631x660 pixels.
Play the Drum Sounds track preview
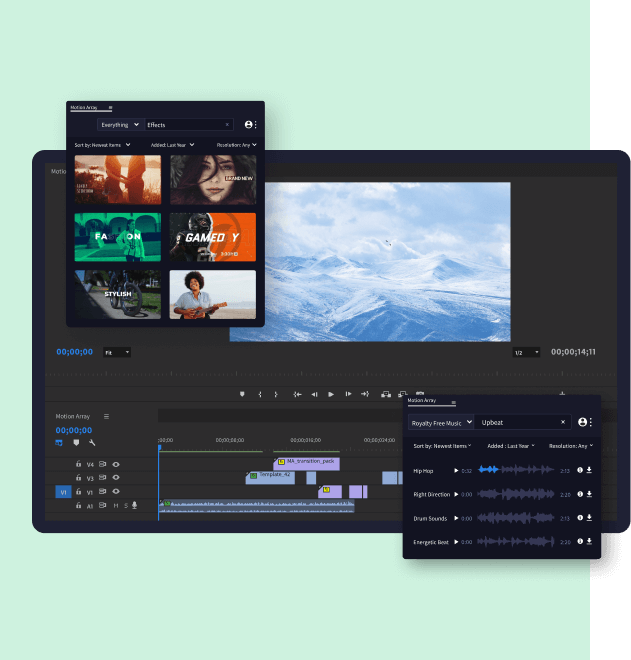click(x=457, y=518)
